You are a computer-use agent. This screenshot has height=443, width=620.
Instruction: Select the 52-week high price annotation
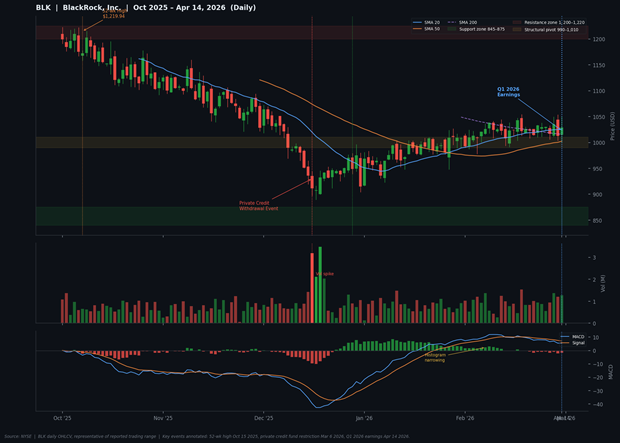[113, 14]
